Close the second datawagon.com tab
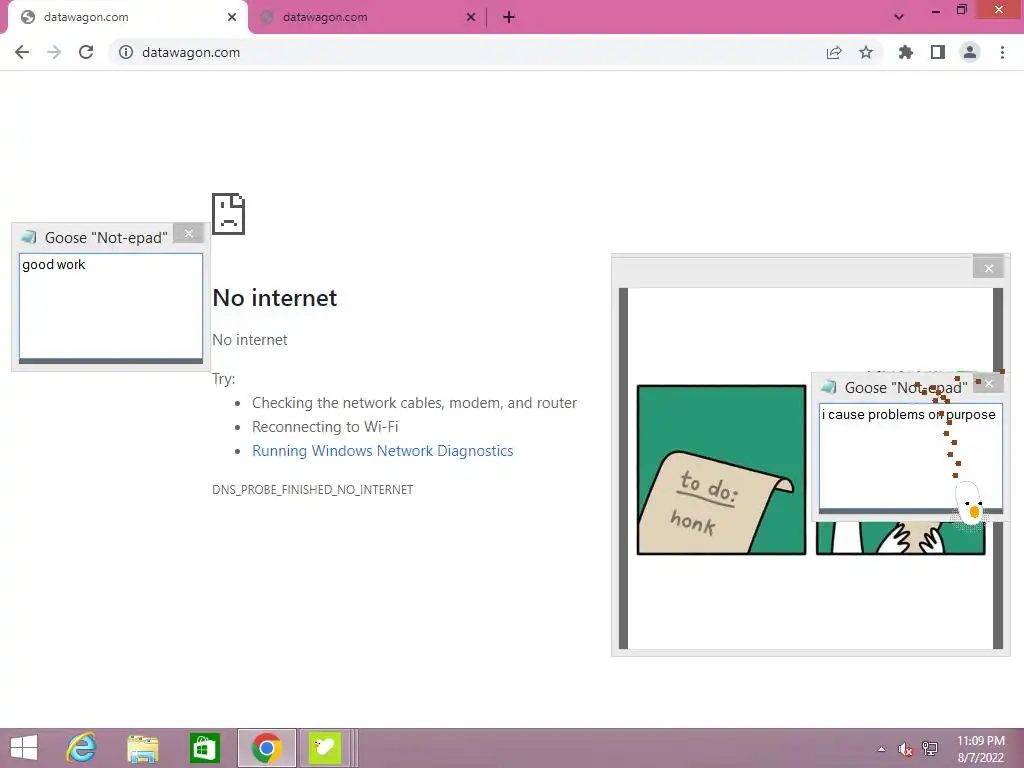This screenshot has width=1024, height=768. [471, 18]
